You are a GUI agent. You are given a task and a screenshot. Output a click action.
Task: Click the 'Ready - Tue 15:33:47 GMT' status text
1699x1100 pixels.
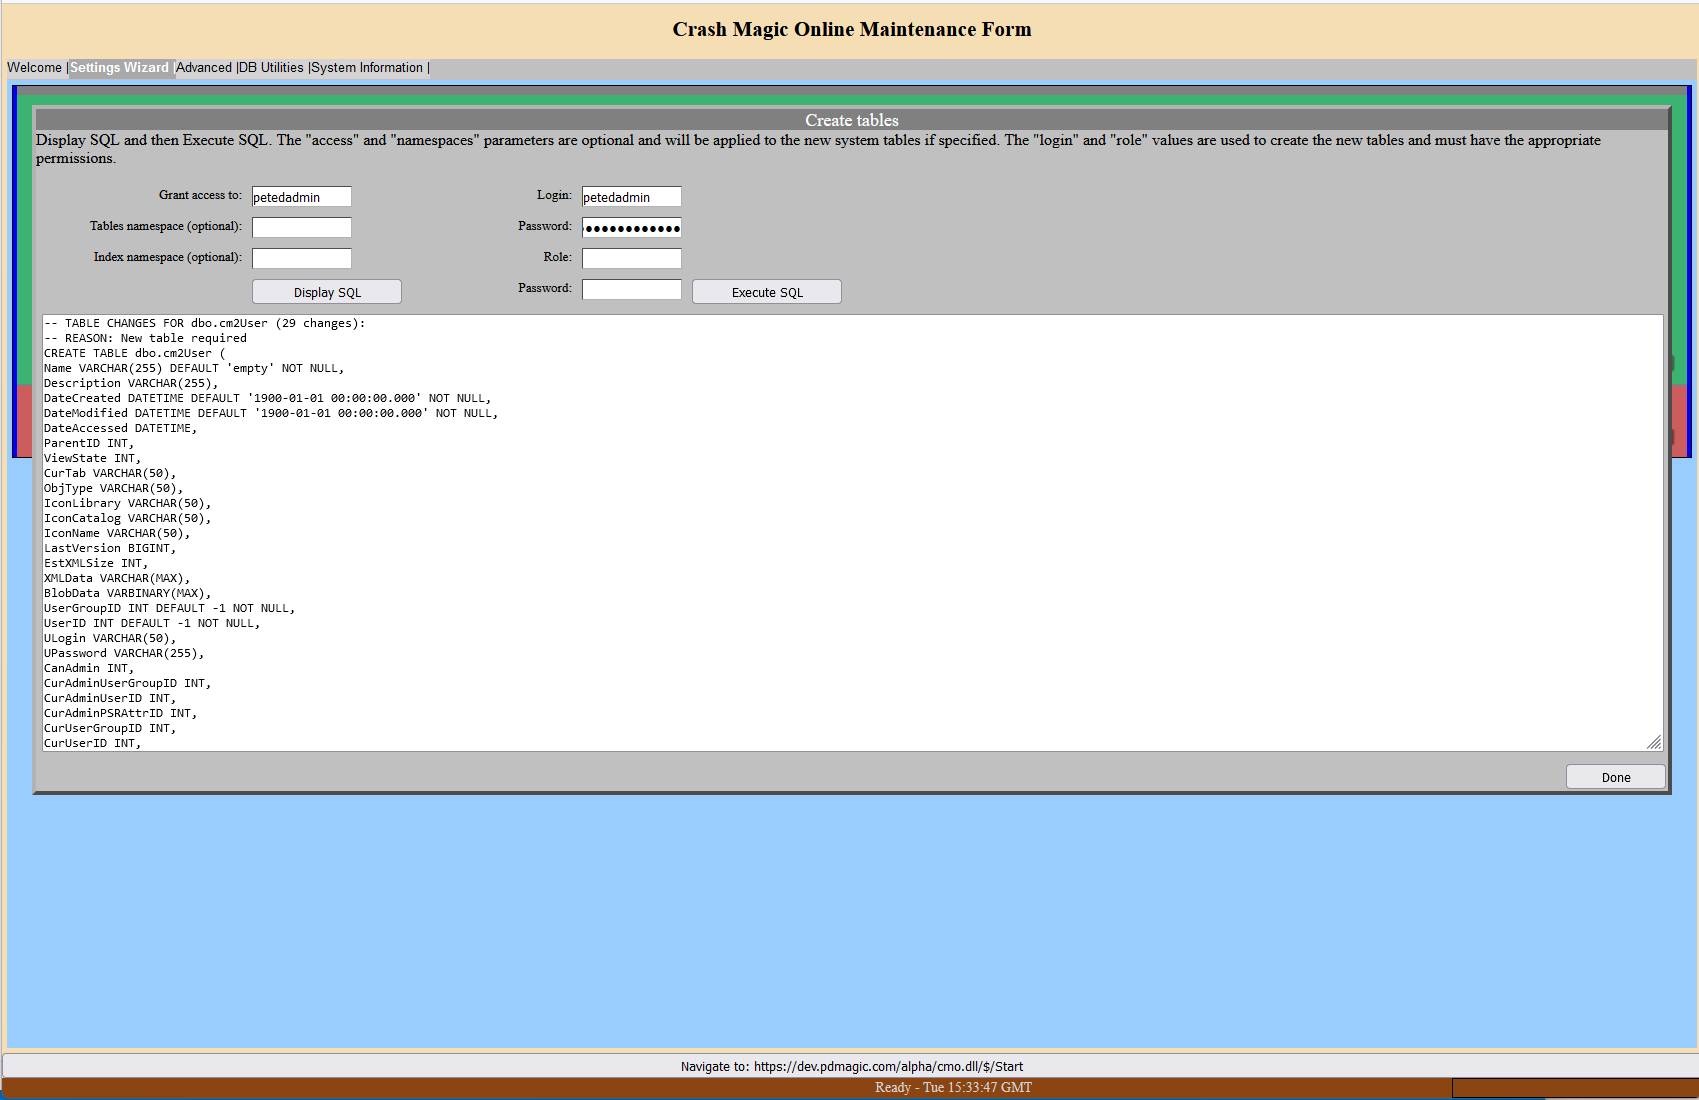click(953, 1088)
